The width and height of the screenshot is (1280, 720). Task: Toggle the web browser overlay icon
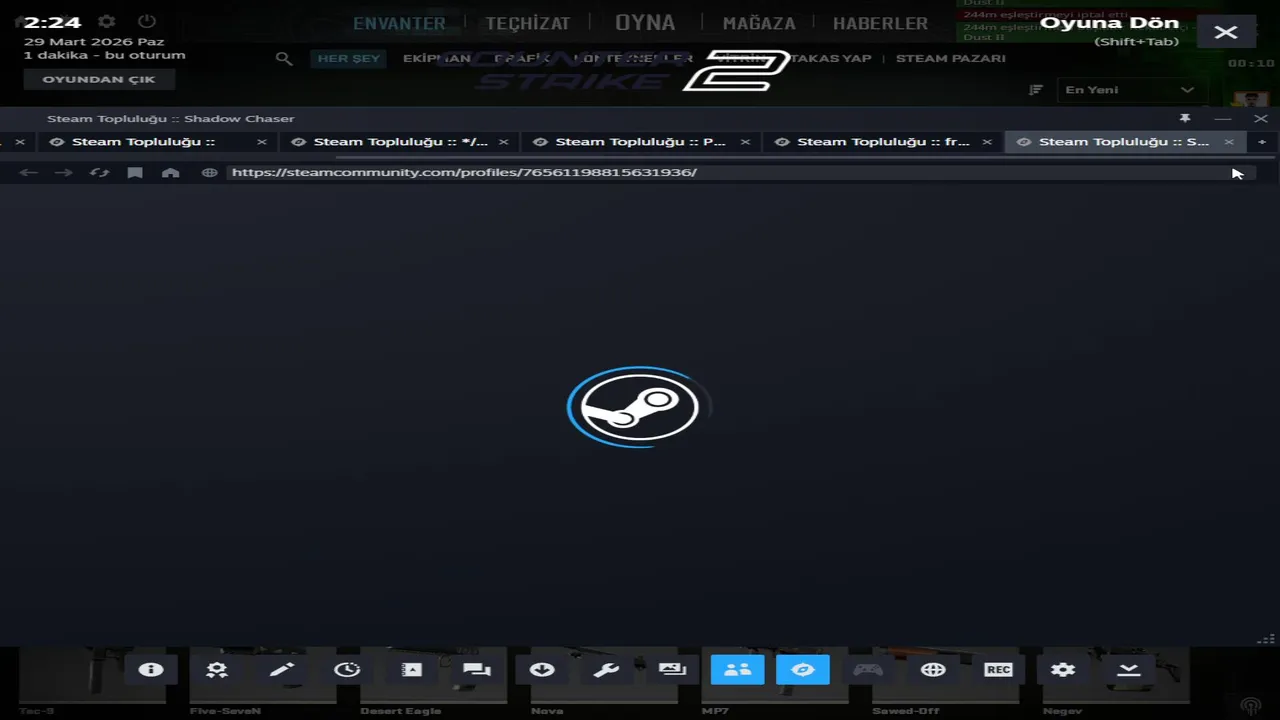(x=803, y=670)
